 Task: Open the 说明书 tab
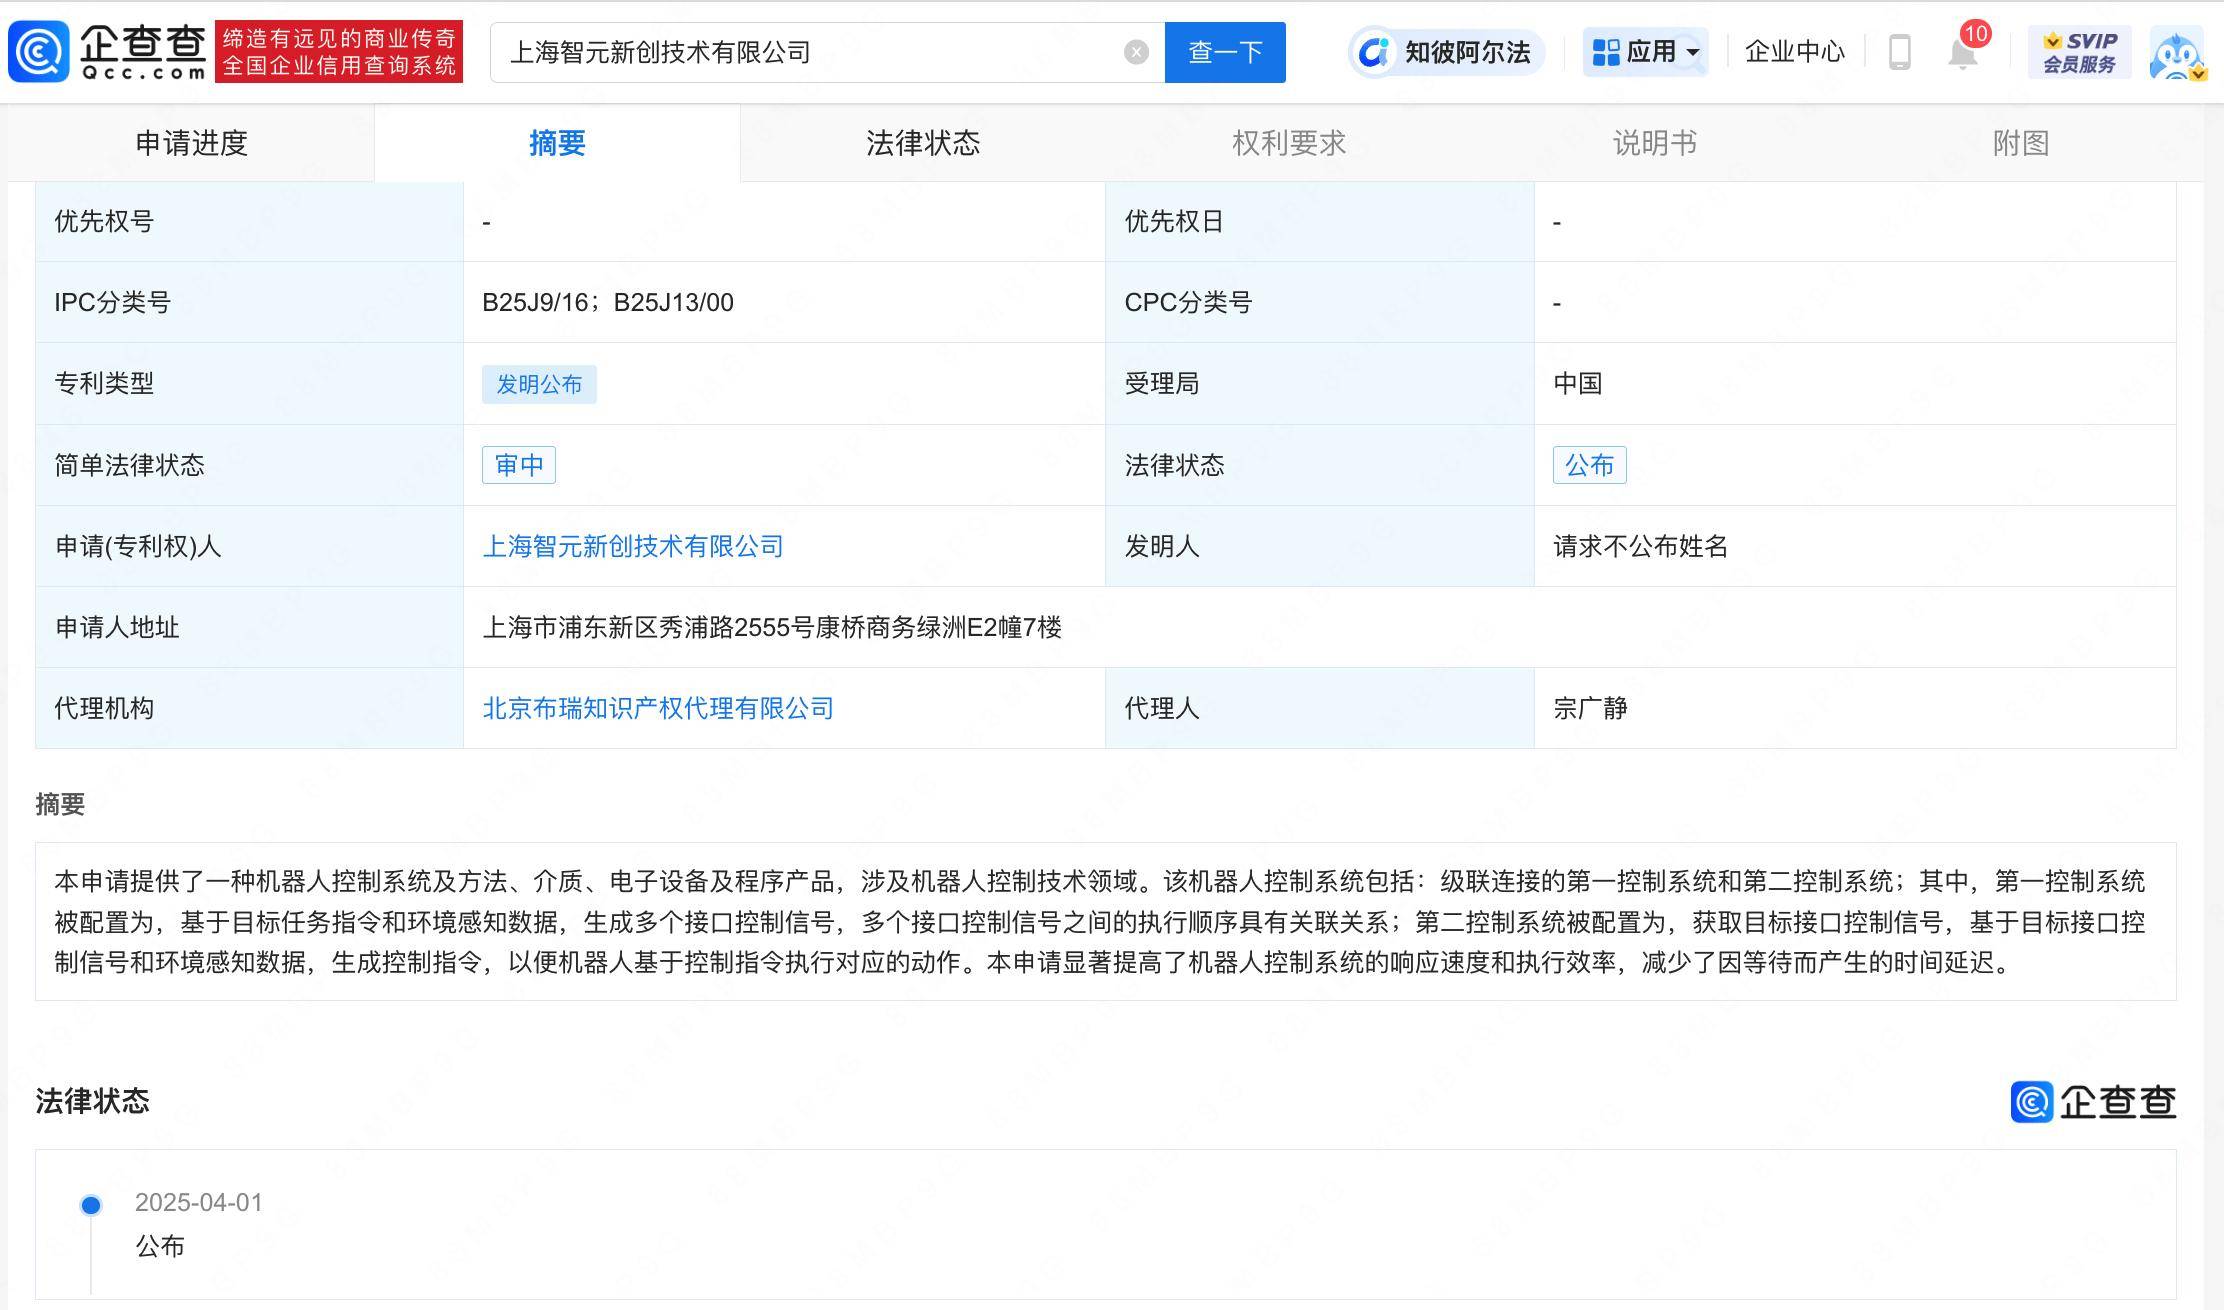(1655, 143)
